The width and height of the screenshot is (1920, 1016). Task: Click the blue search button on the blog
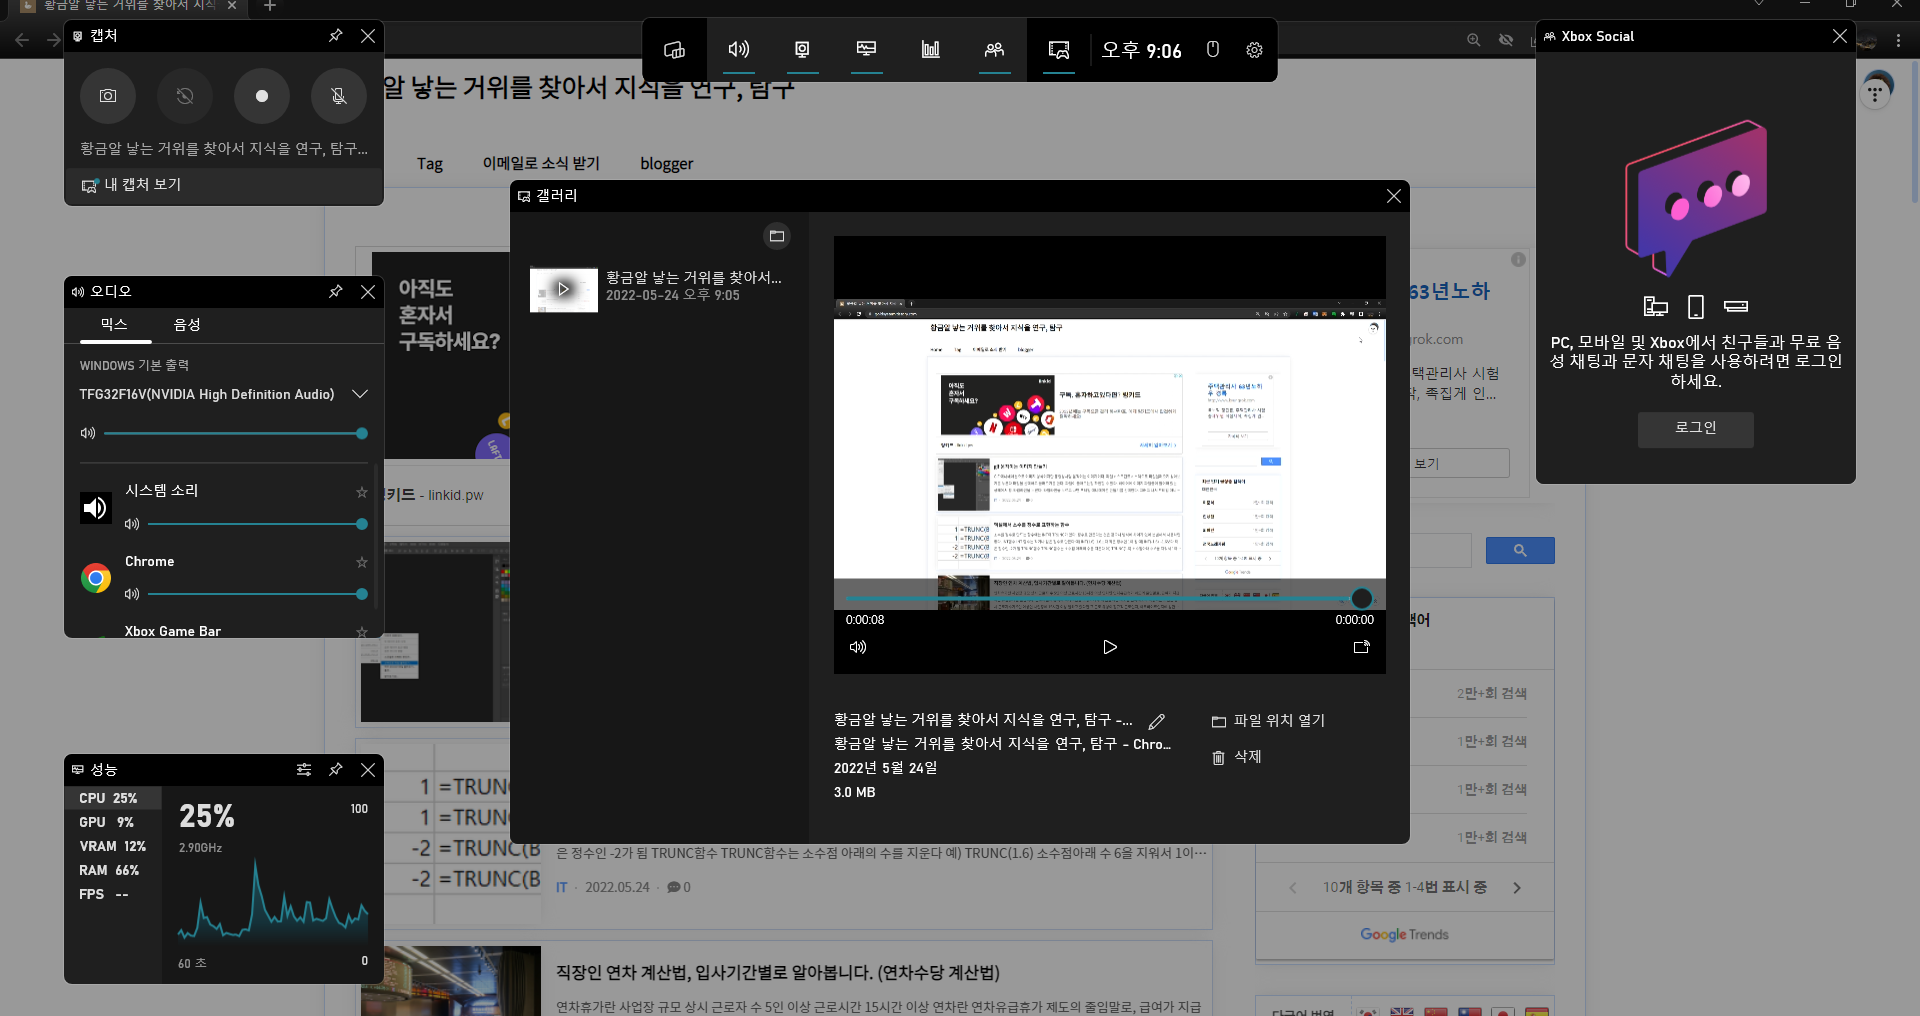[x=1520, y=551]
